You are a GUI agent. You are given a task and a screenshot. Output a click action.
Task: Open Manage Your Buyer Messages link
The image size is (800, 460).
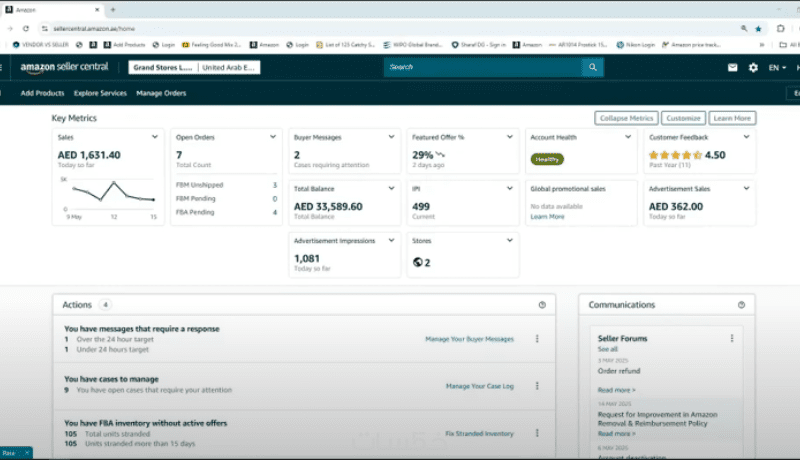pos(469,339)
